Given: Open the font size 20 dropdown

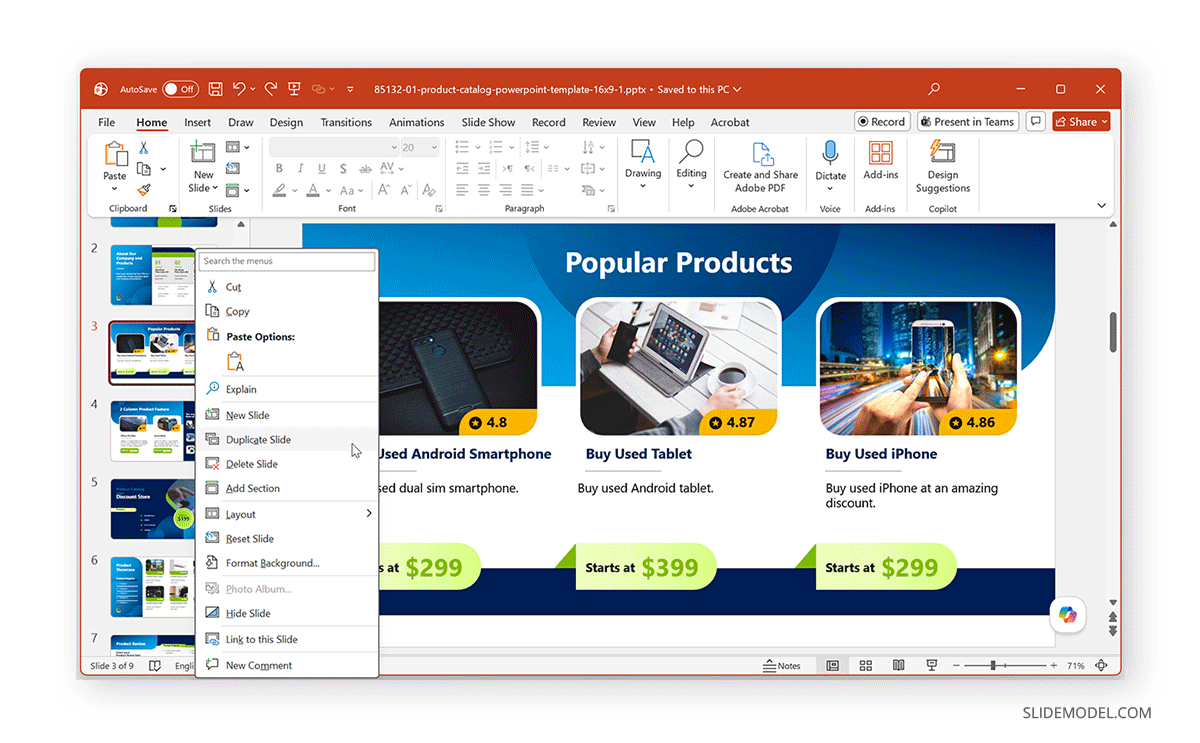Looking at the screenshot, I should click(434, 147).
